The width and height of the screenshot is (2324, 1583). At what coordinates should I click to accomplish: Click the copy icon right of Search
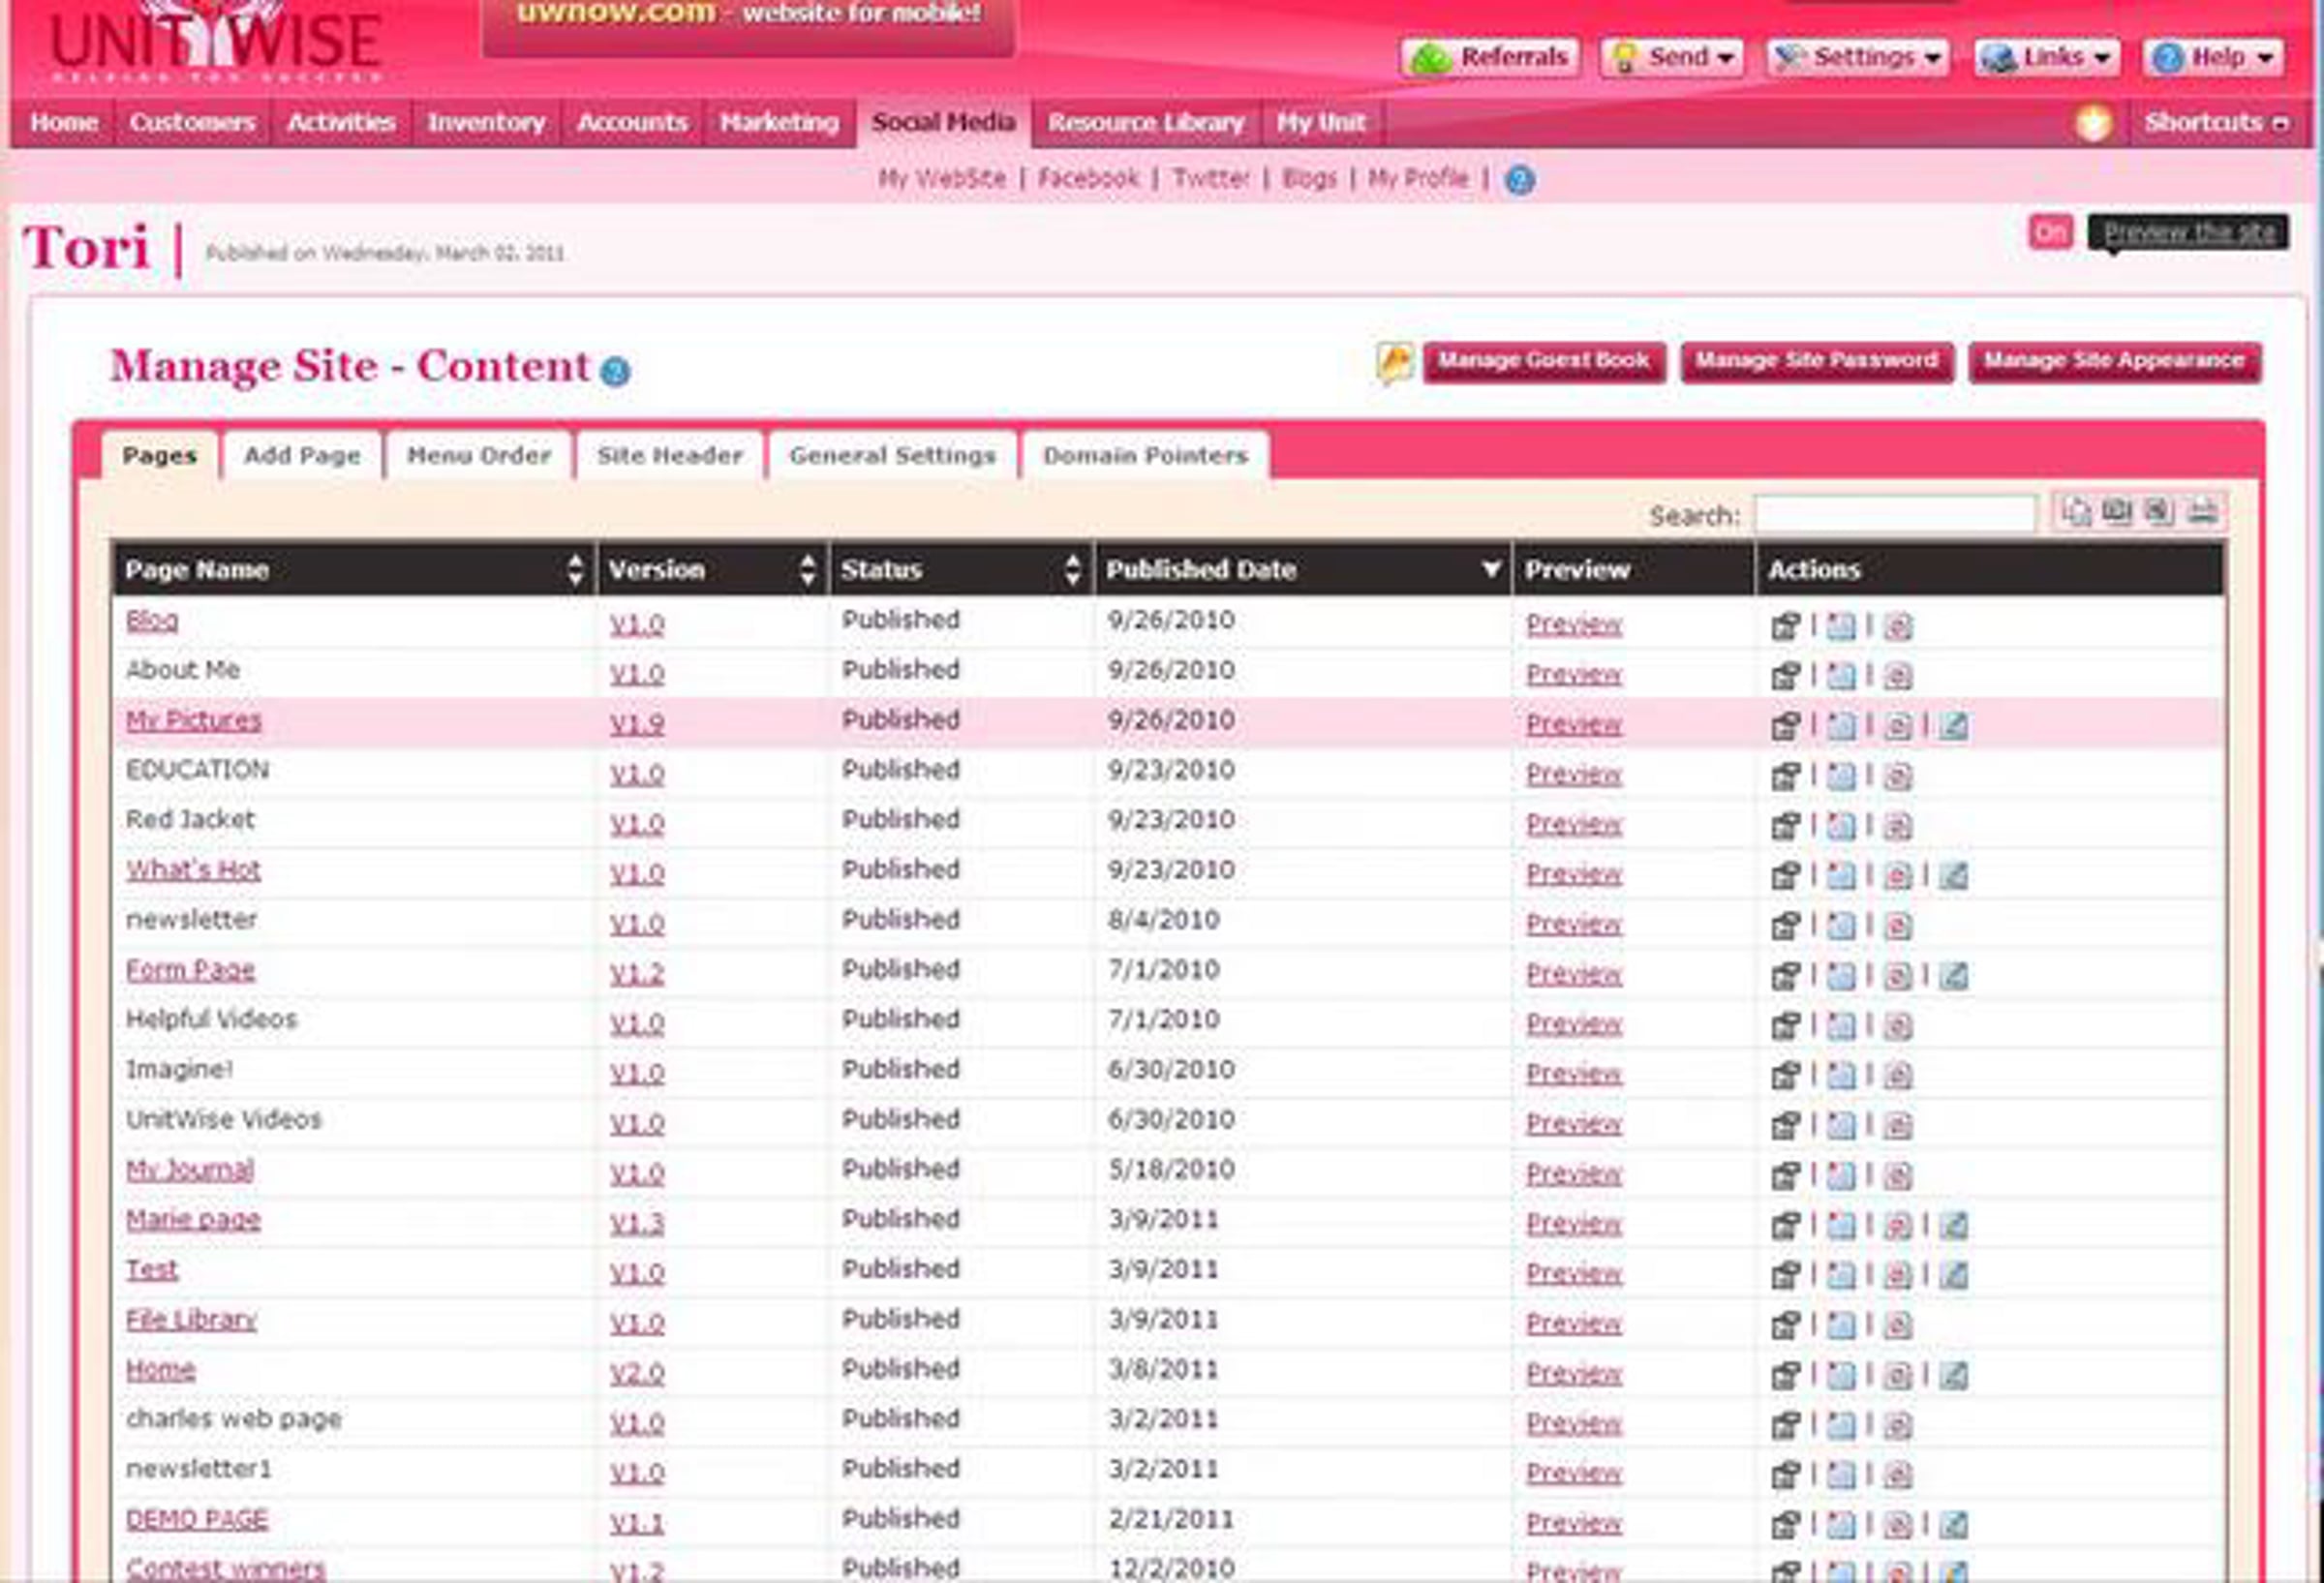coord(2077,512)
